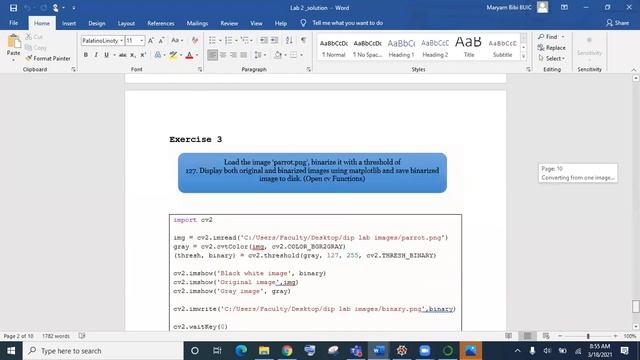Image resolution: width=640 pixels, height=360 pixels.
Task: Click Replace in Editing group
Action: (x=551, y=48)
